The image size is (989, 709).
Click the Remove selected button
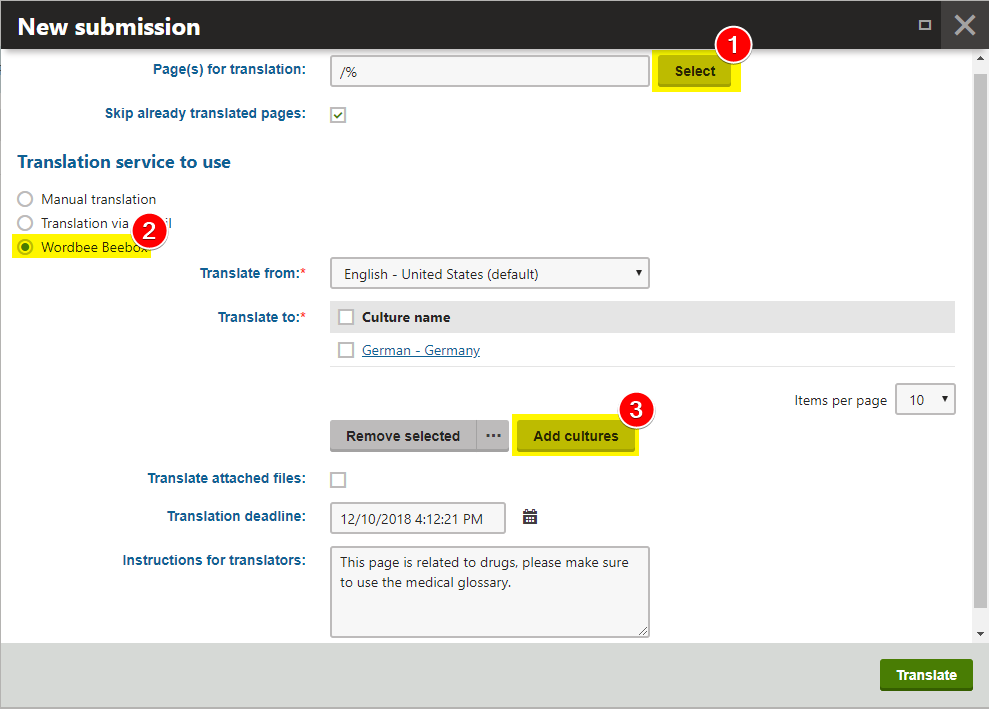tap(403, 436)
